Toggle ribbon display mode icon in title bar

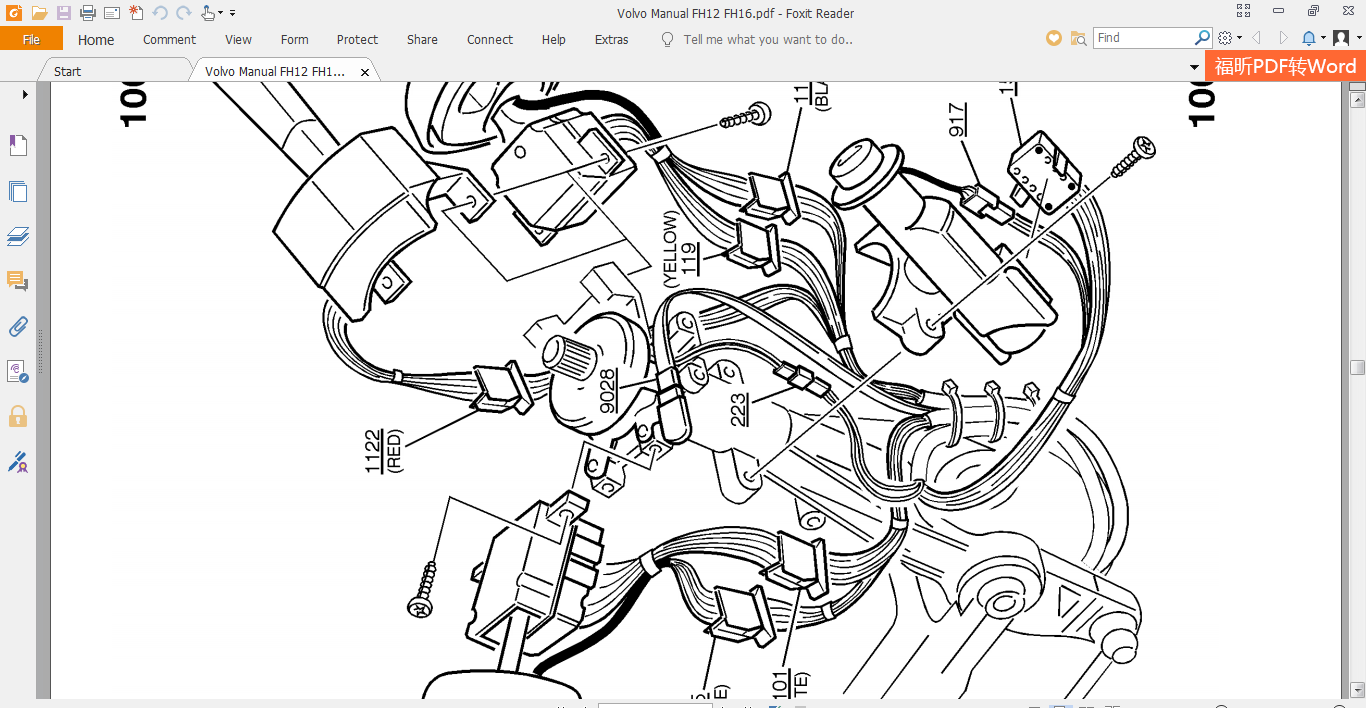[1243, 11]
